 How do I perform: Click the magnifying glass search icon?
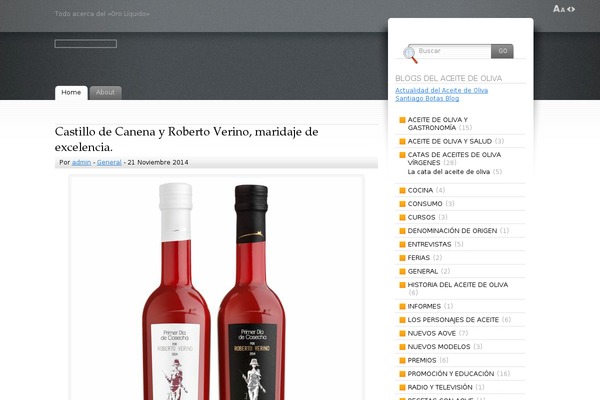[410, 54]
